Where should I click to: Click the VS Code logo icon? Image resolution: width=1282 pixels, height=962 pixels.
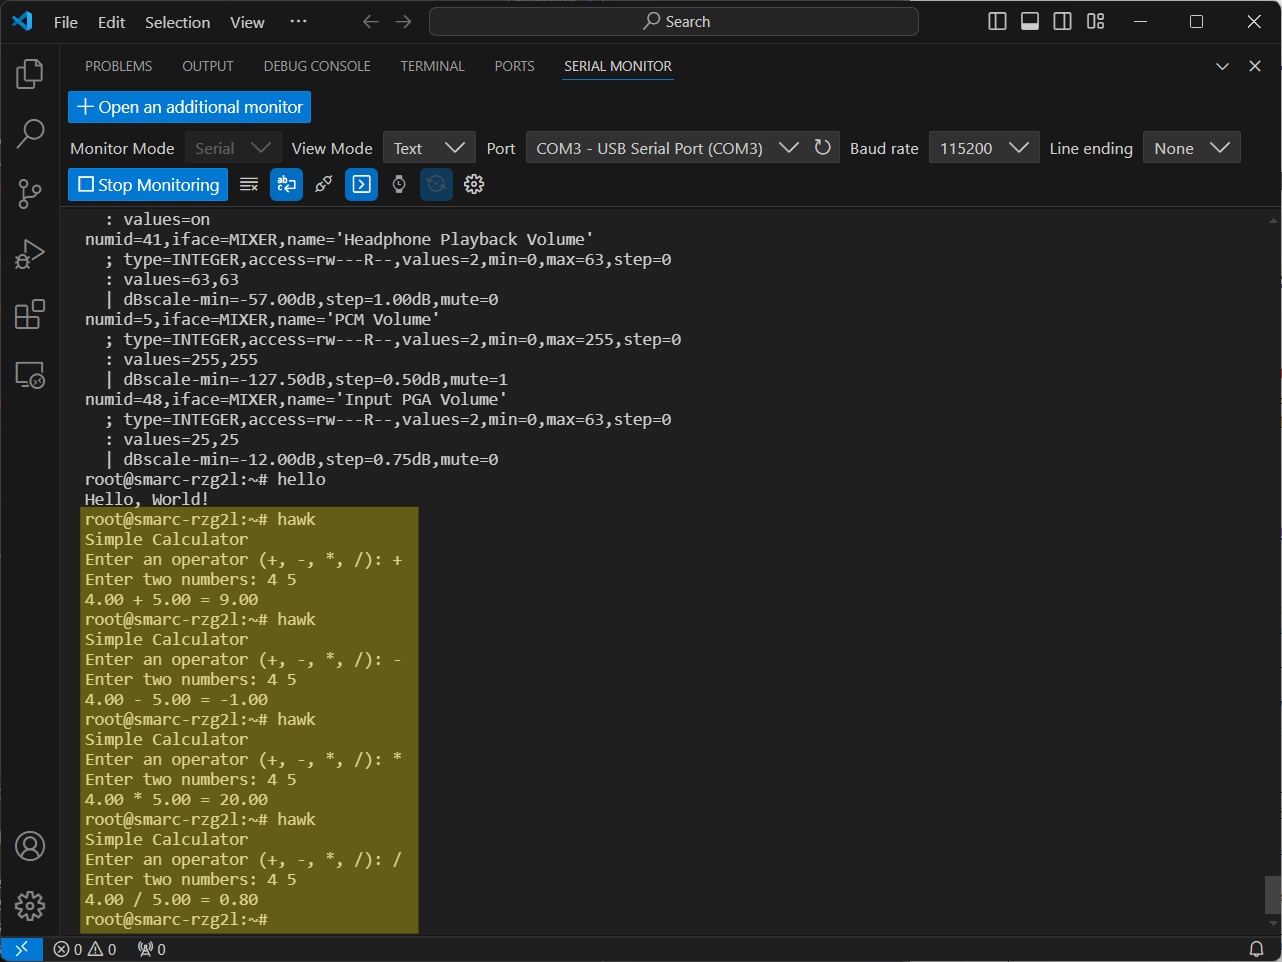coord(22,22)
